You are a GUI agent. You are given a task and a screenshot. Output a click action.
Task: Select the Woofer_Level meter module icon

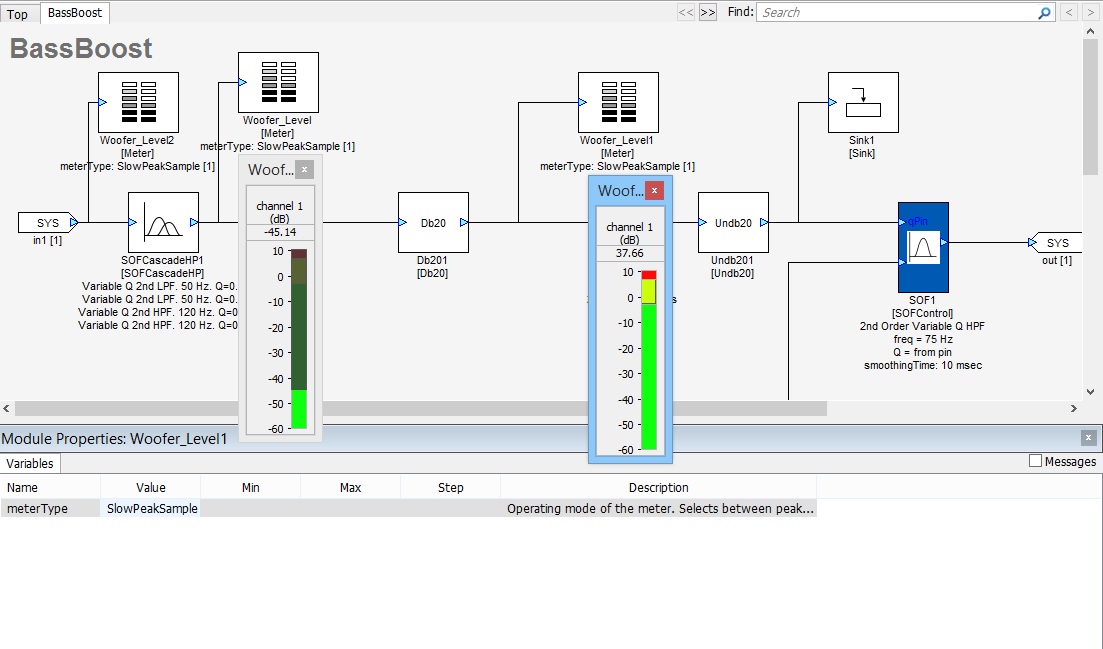click(279, 82)
